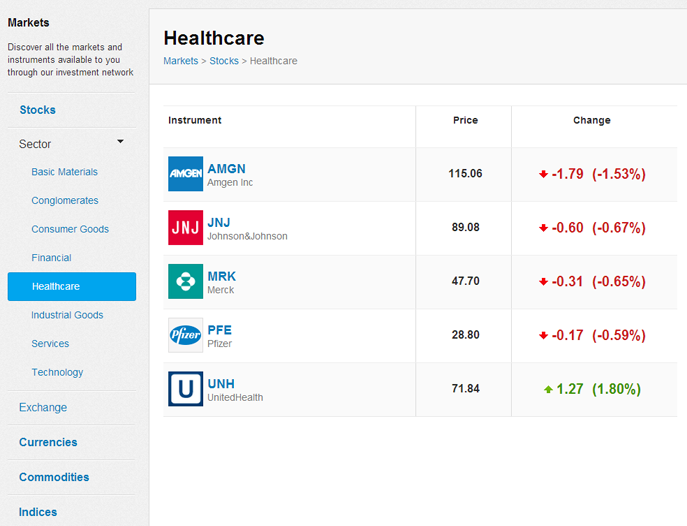Open the Stocks section

tap(38, 110)
